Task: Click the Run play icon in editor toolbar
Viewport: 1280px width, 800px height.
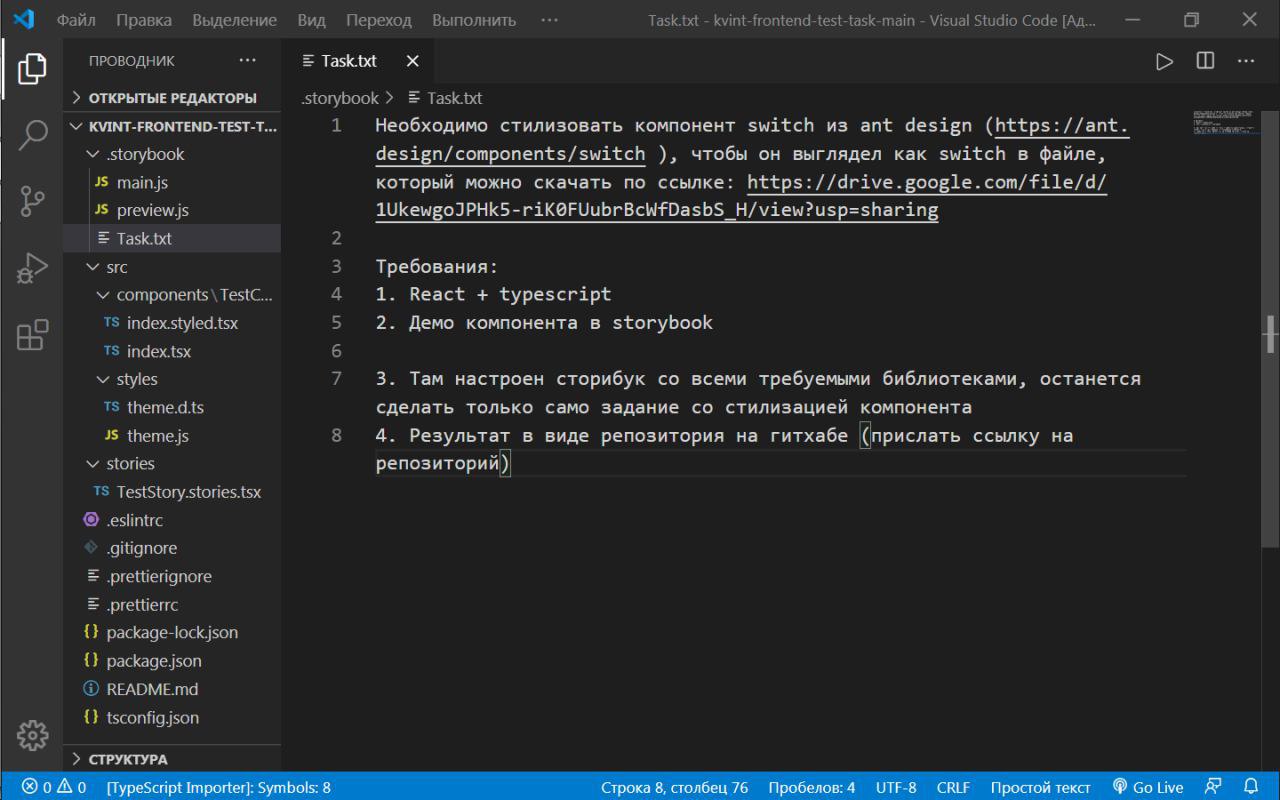Action: (x=1164, y=61)
